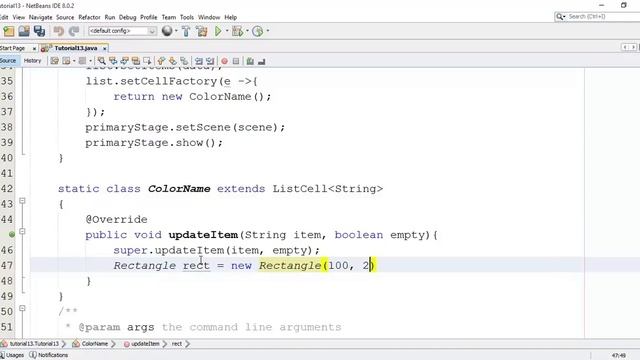Image resolution: width=640 pixels, height=360 pixels.
Task: Click the New Project icon
Action: [9, 31]
